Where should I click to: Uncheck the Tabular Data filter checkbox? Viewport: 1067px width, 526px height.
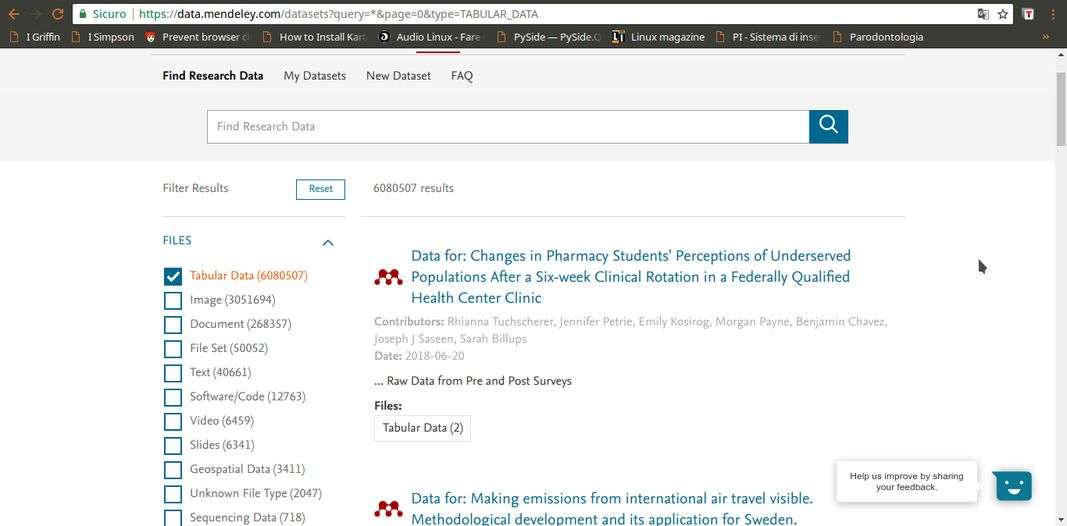click(x=173, y=276)
